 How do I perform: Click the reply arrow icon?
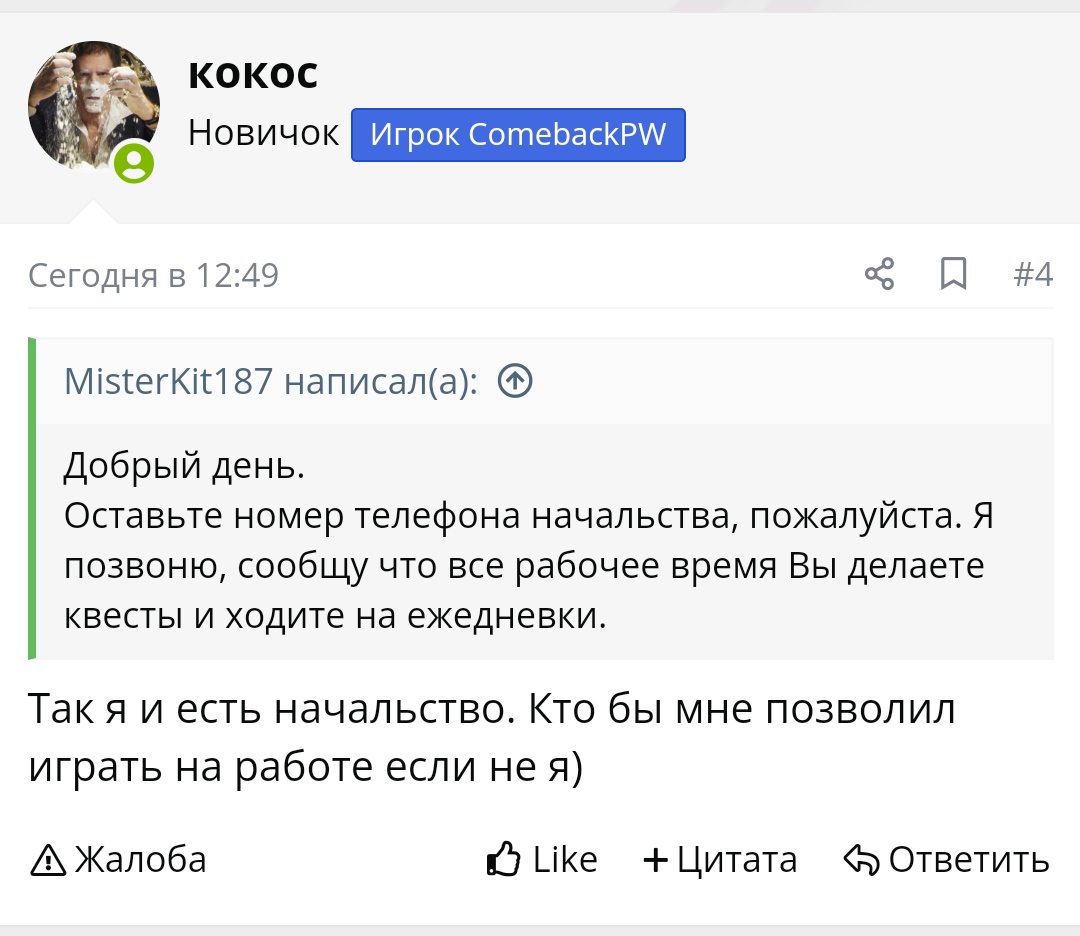[x=860, y=860]
